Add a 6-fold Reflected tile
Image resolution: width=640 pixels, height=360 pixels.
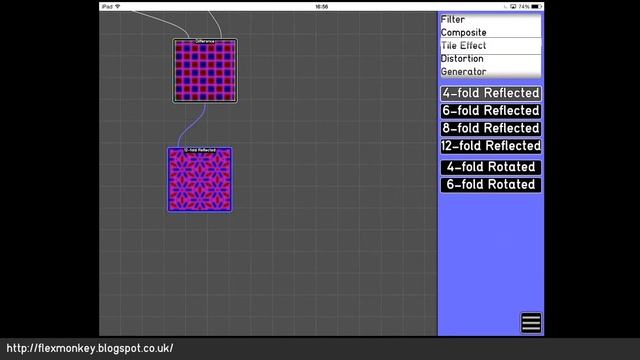[x=491, y=111]
